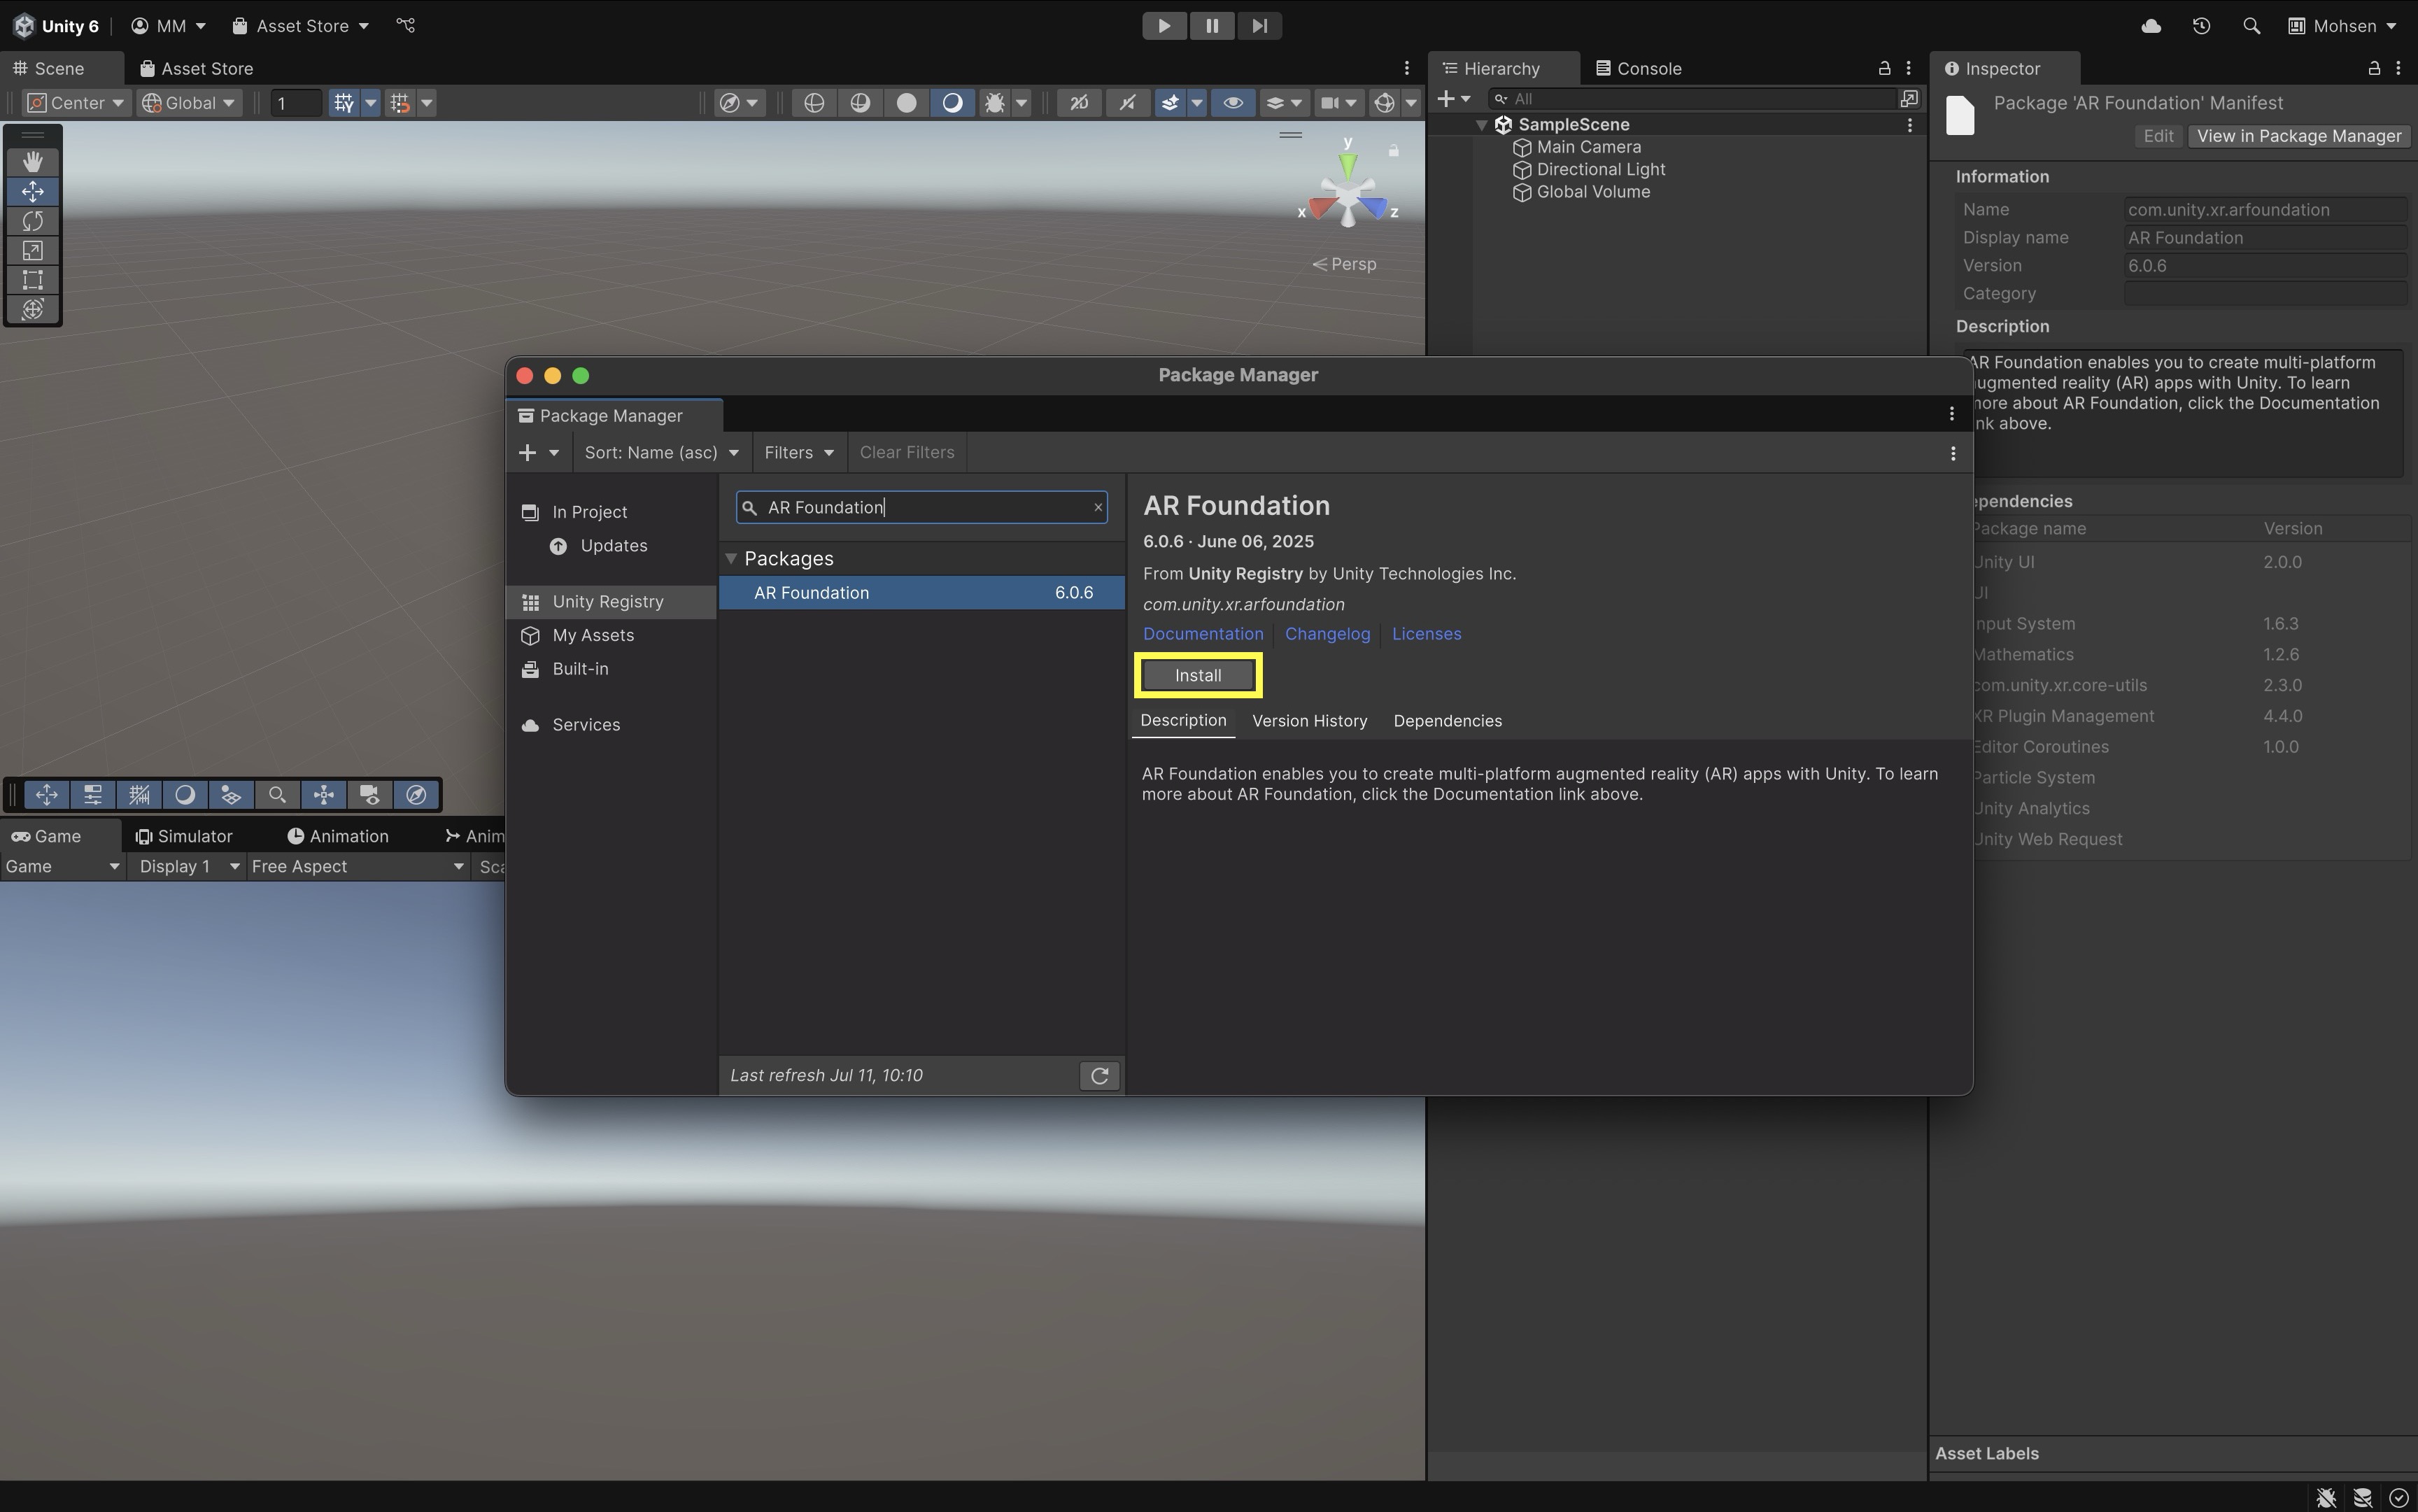Click the global search magnifier icon
The width and height of the screenshot is (2418, 1512).
tap(2251, 26)
